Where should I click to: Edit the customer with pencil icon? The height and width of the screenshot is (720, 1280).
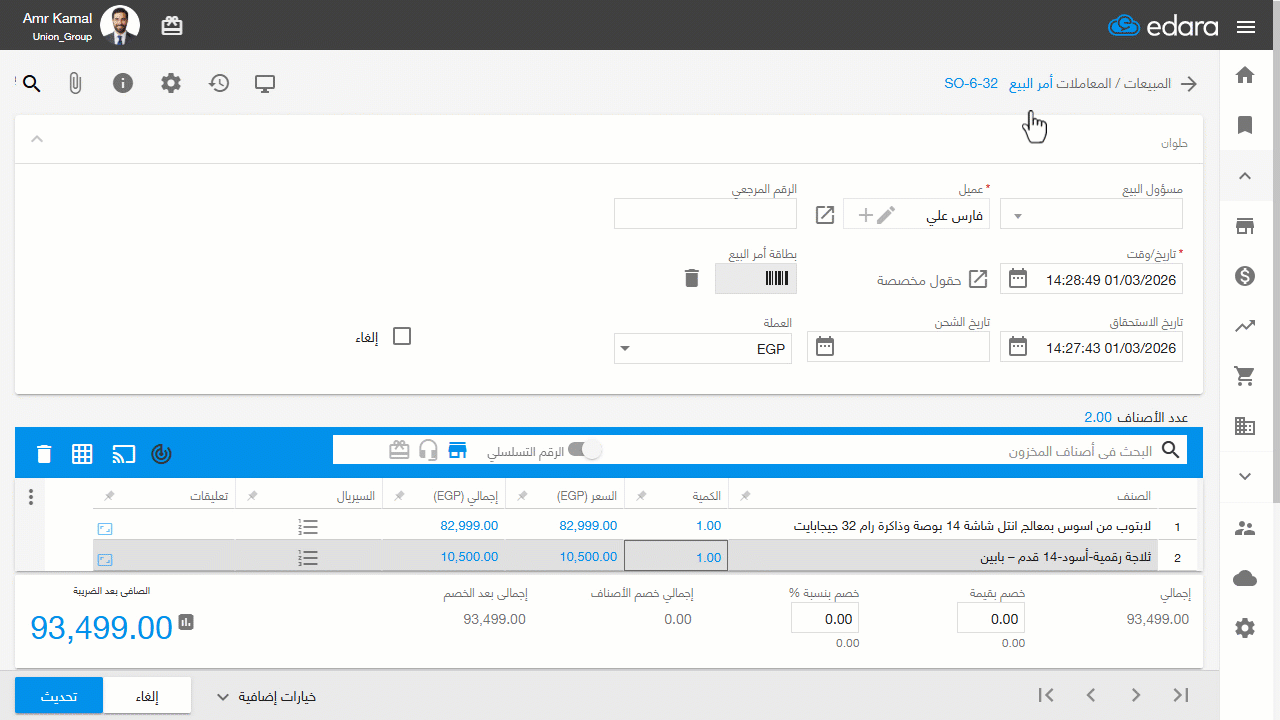coord(886,214)
